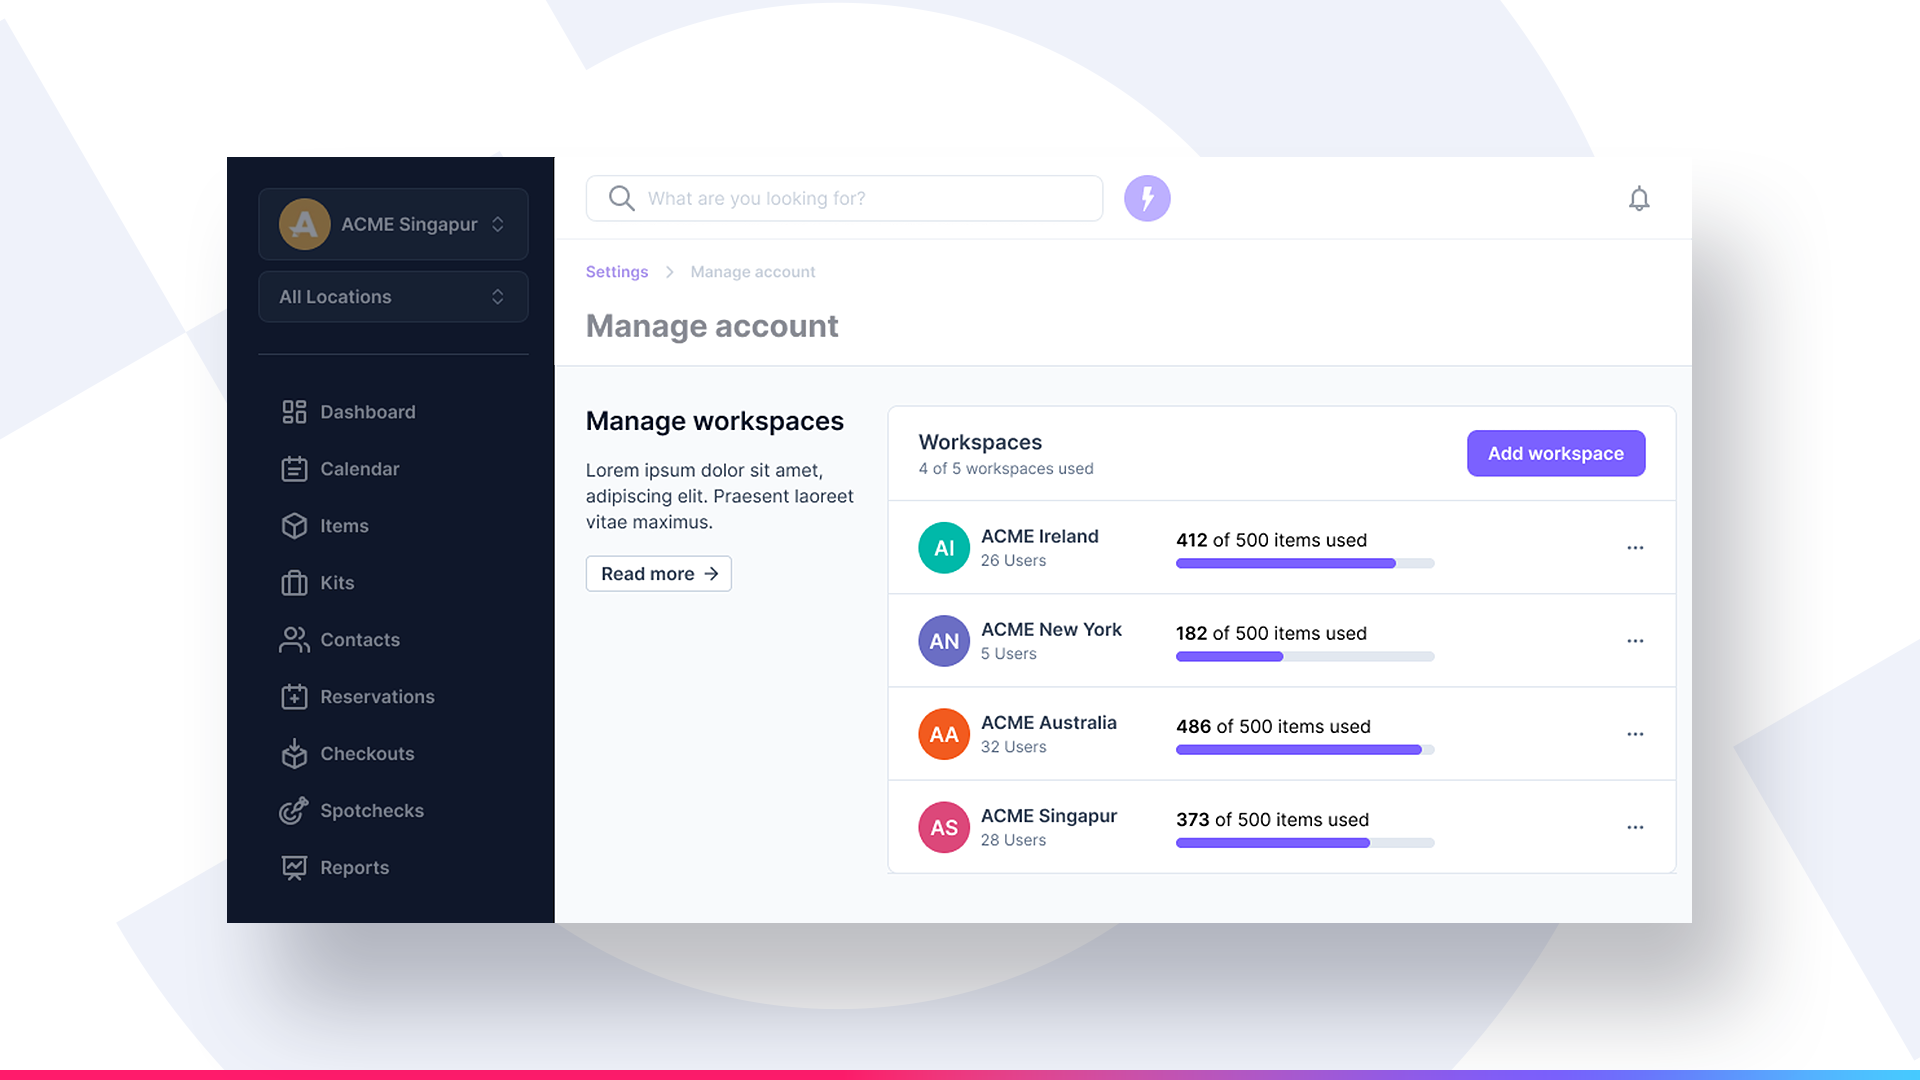Navigate to Settings breadcrumb link
Screen dimensions: 1920x1080
coord(616,270)
